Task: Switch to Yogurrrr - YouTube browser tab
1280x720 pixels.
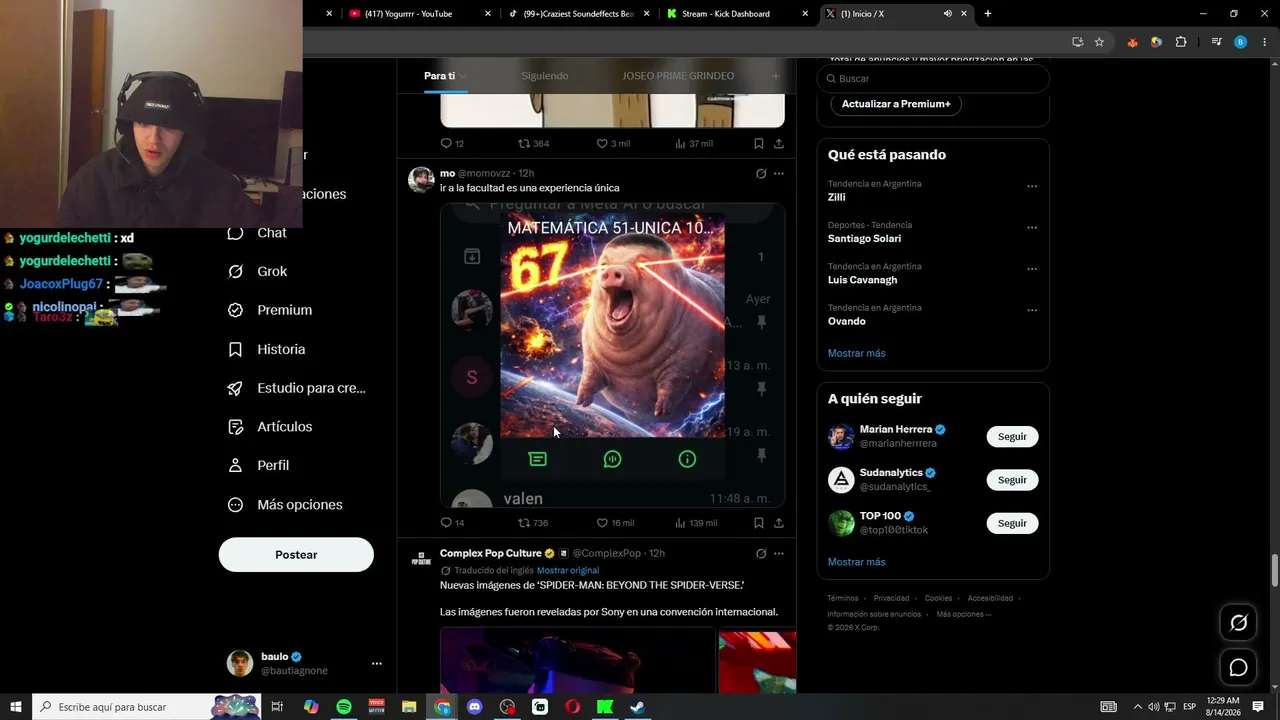Action: pyautogui.click(x=419, y=14)
